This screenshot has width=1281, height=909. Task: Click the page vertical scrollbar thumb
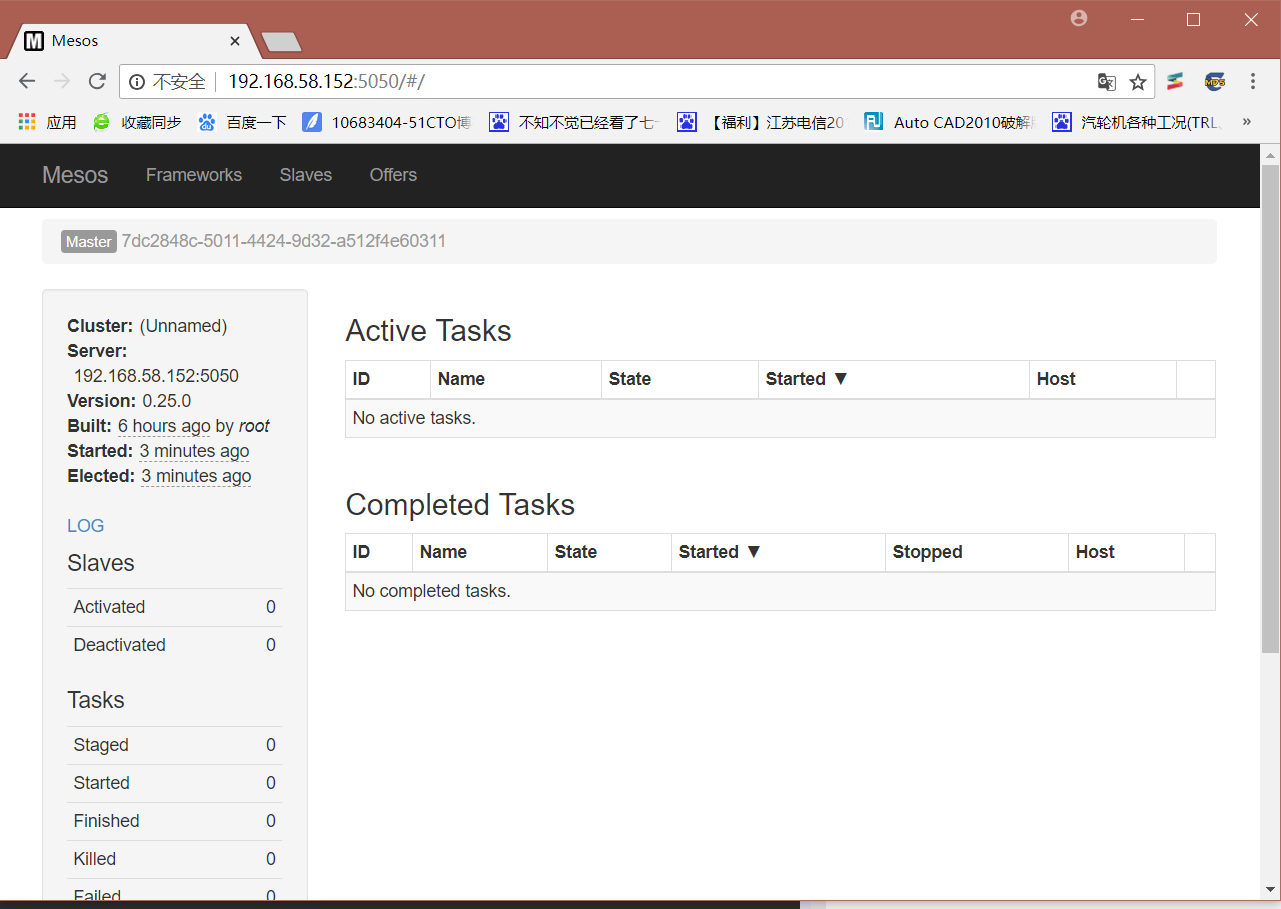pyautogui.click(x=1270, y=410)
